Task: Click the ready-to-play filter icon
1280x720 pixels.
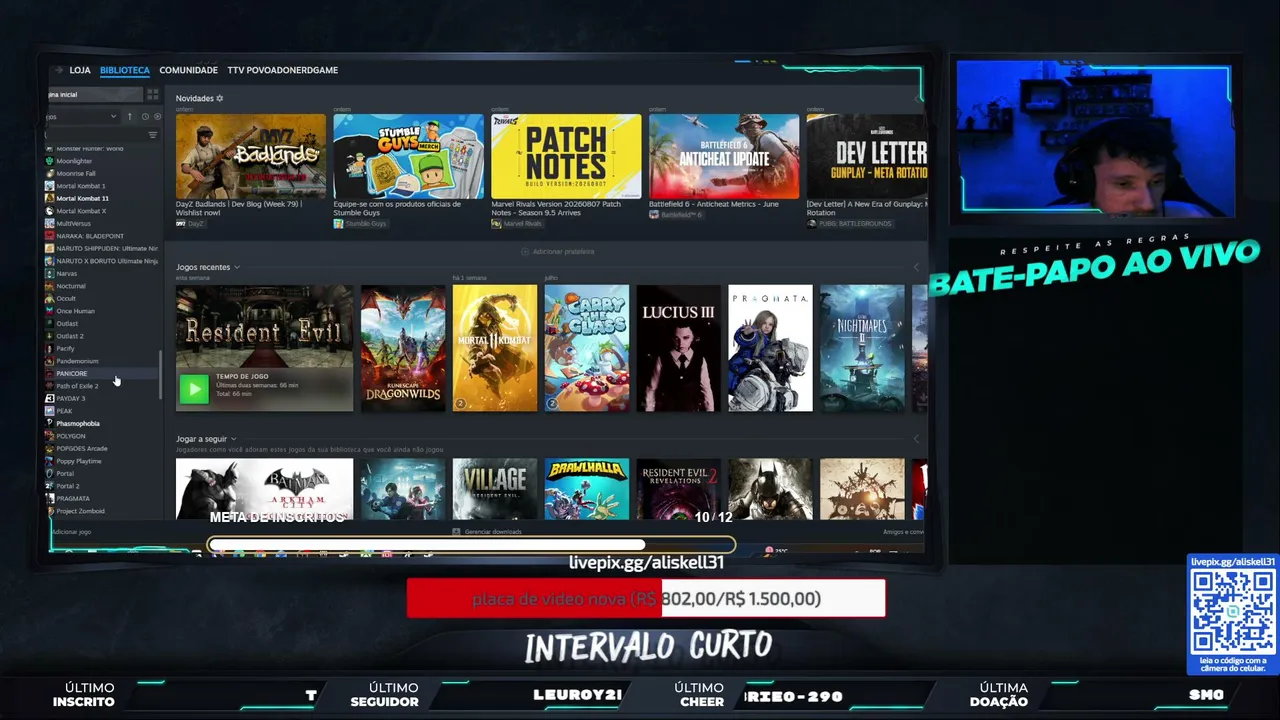Action: [x=157, y=117]
